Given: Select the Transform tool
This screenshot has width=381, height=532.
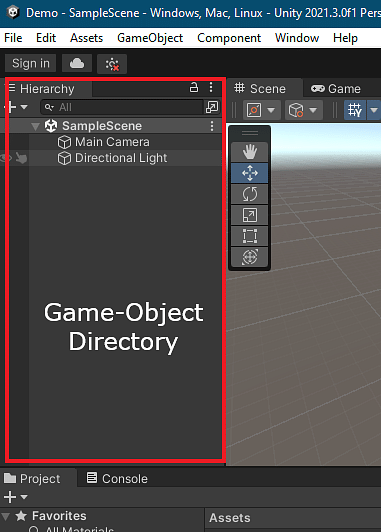Looking at the screenshot, I should 250,257.
